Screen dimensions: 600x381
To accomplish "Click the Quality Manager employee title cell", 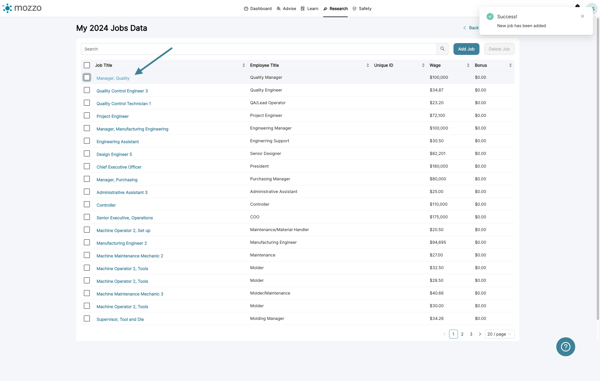I will [266, 77].
